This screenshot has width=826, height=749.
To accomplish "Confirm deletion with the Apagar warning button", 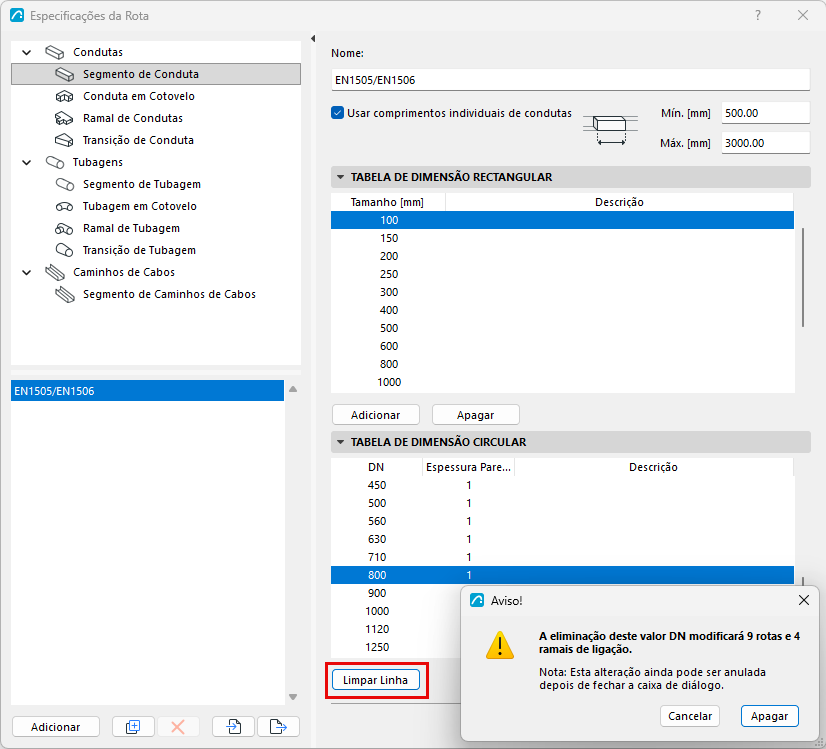I will pos(769,716).
